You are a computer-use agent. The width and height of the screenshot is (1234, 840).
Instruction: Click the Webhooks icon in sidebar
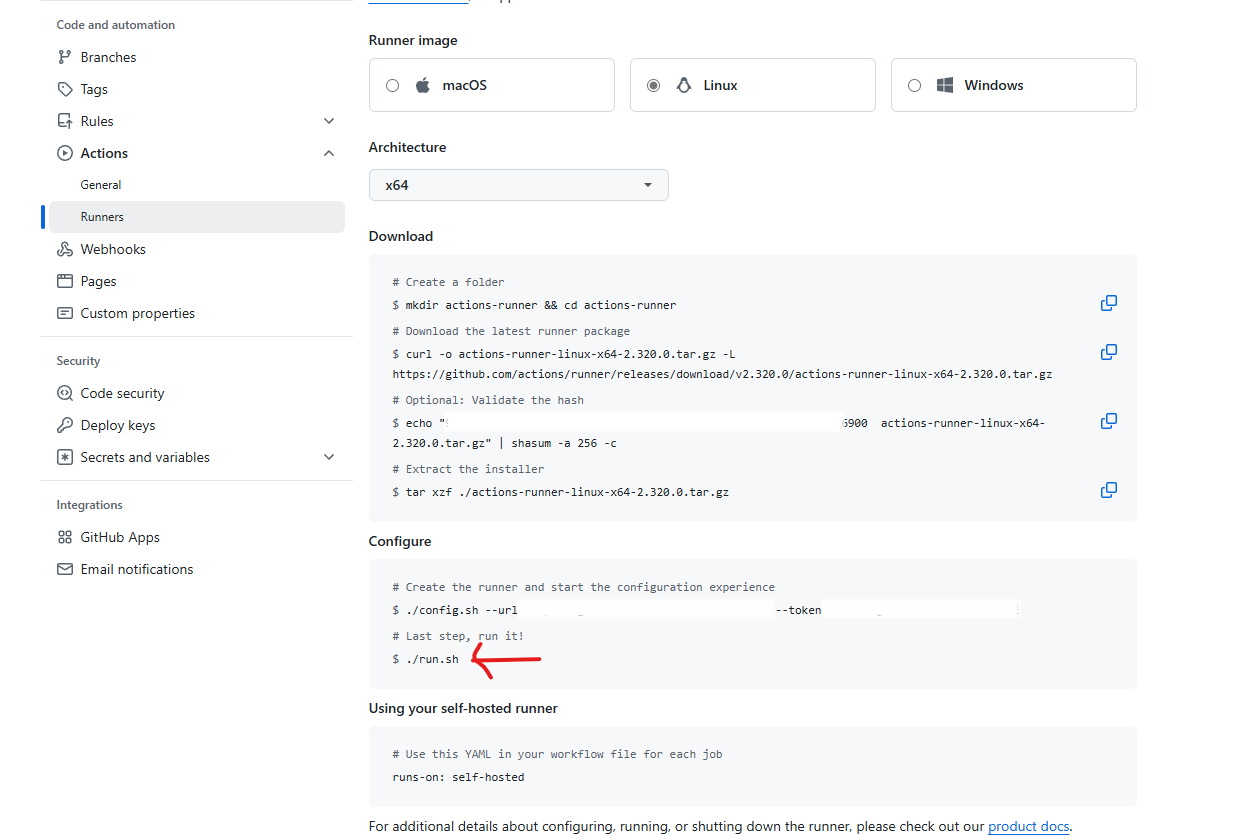click(x=65, y=249)
